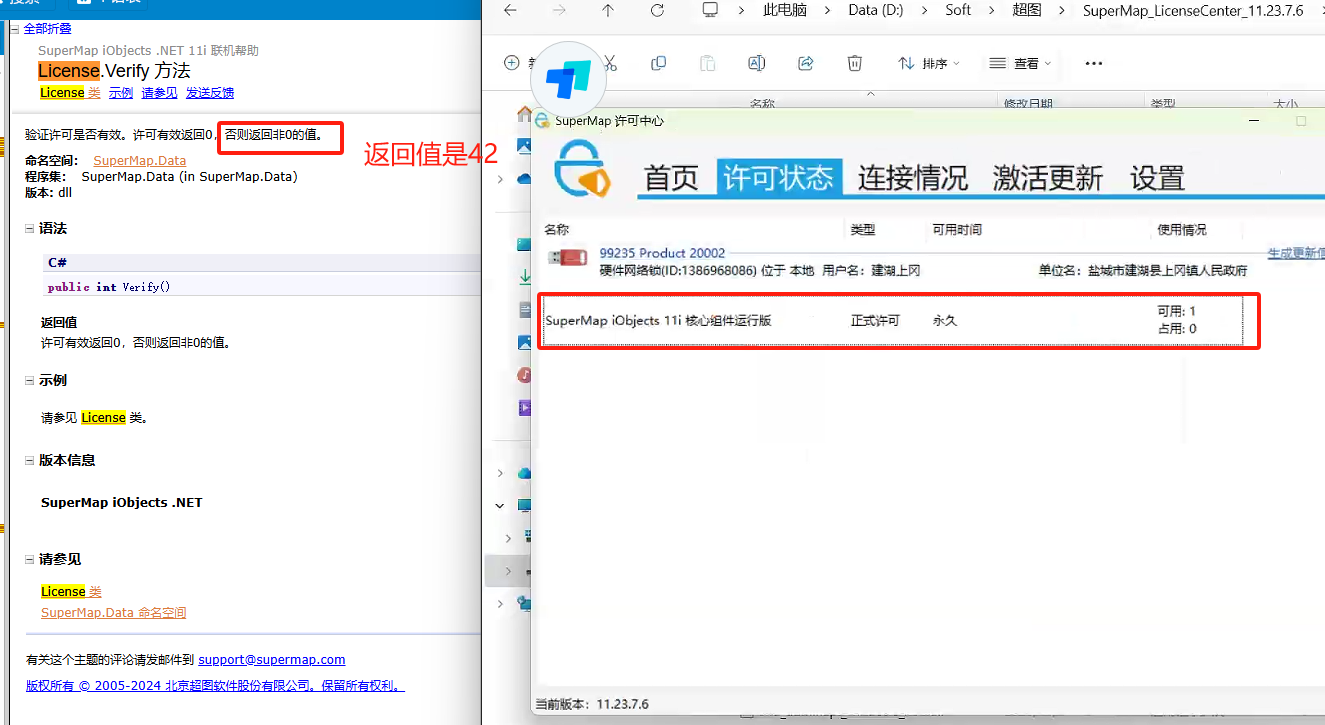Collapse the 请参见 section

click(x=30, y=560)
